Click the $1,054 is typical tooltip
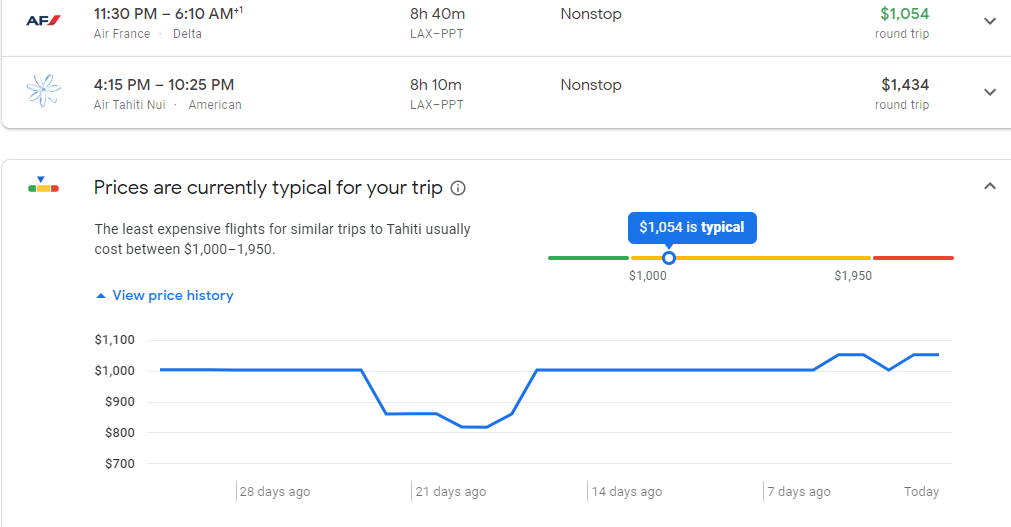Image resolution: width=1011 pixels, height=527 pixels. 692,227
